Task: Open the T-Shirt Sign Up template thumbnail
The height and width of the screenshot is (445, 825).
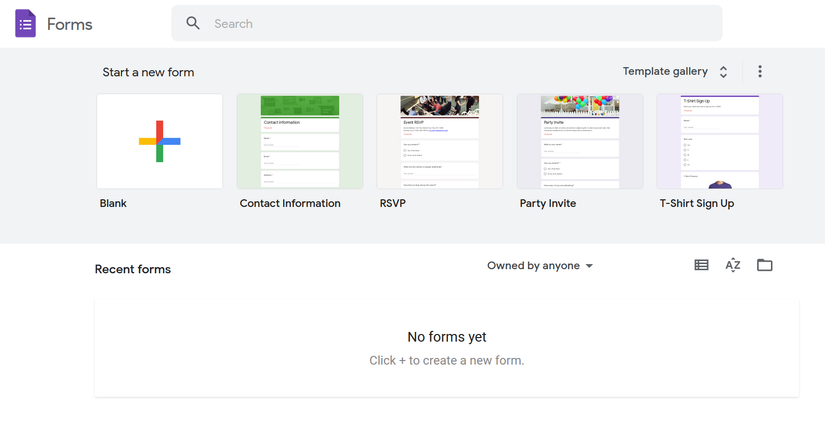Action: [720, 141]
